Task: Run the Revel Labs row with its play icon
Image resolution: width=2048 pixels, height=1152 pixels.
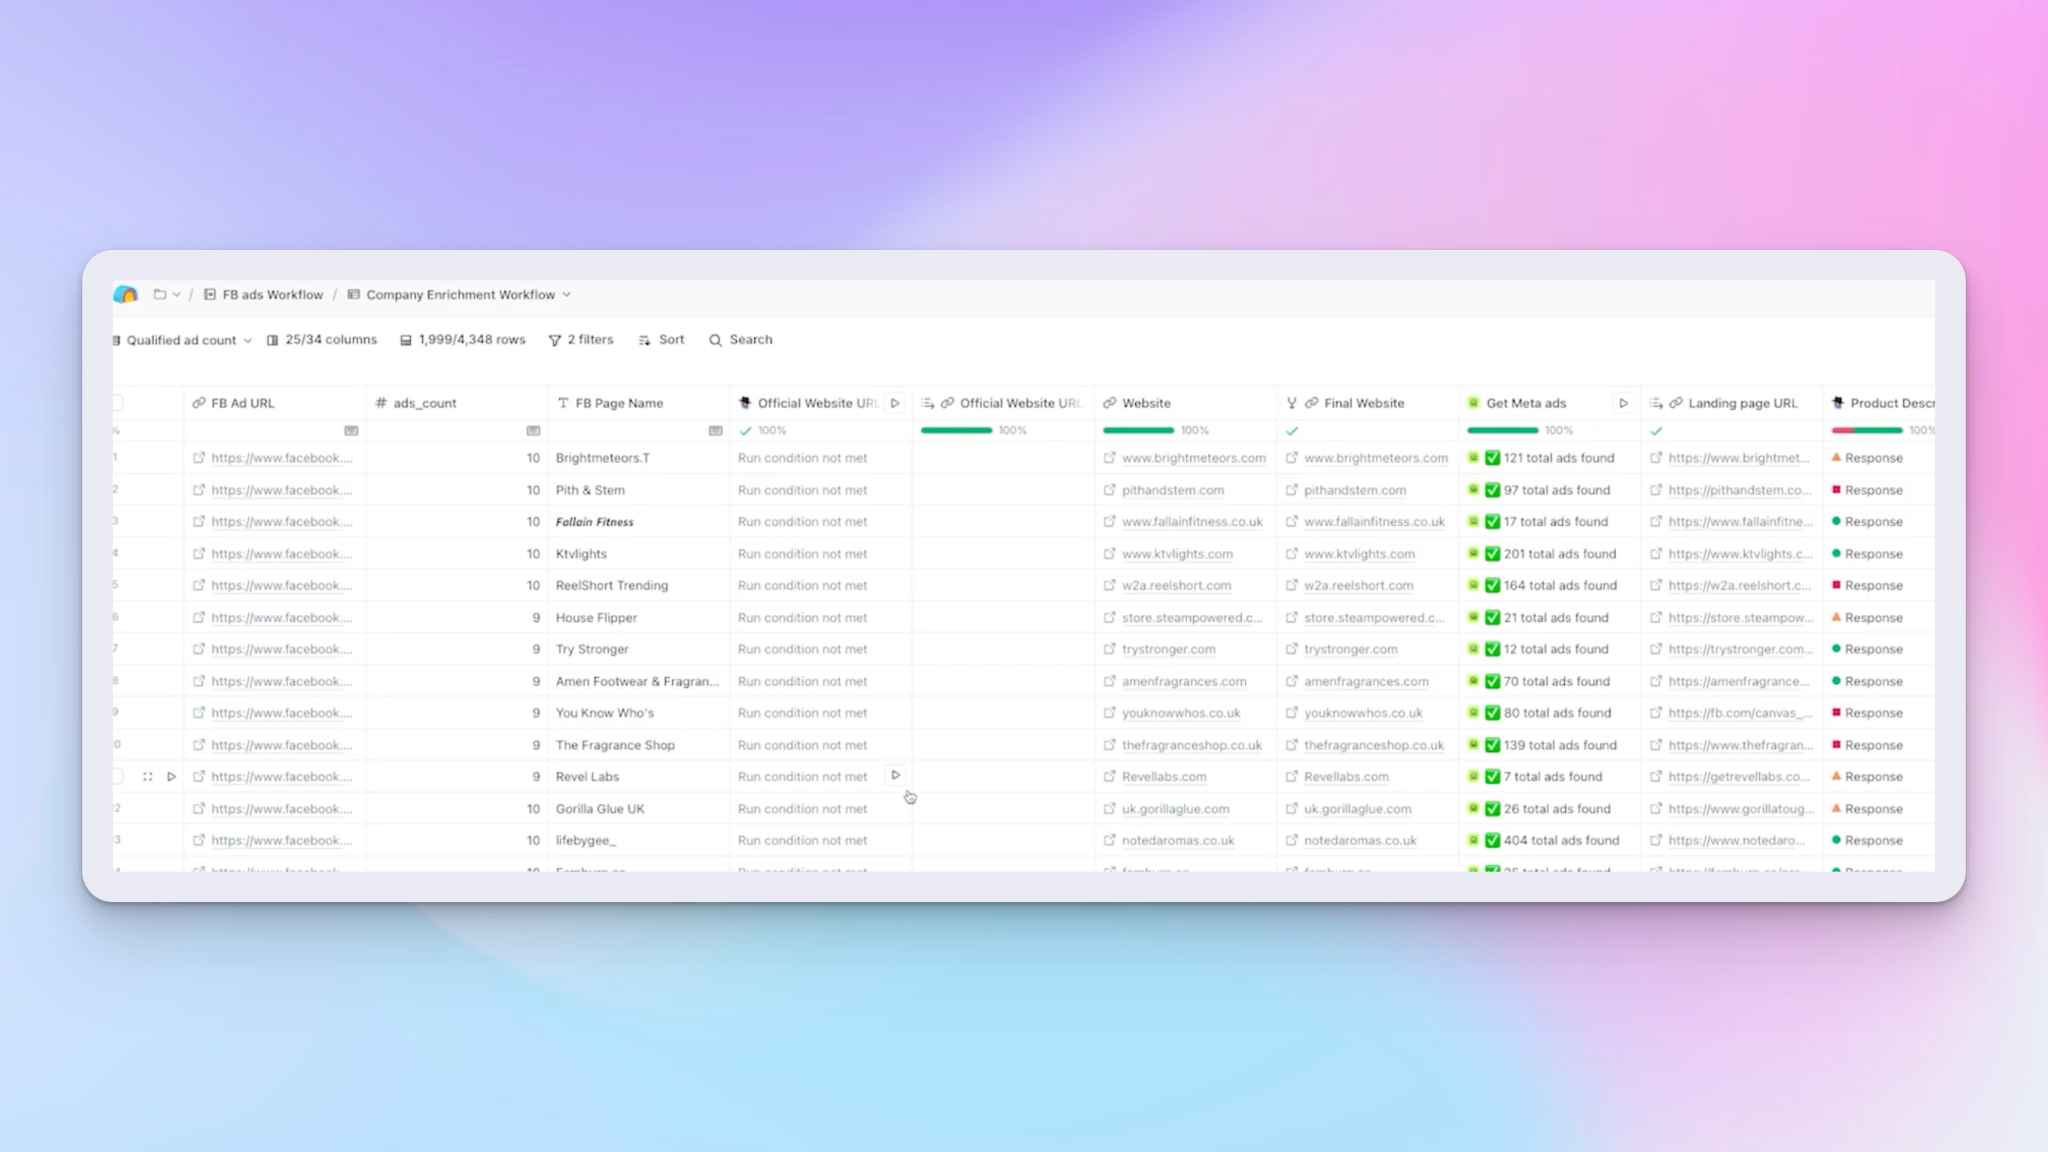Action: point(171,776)
